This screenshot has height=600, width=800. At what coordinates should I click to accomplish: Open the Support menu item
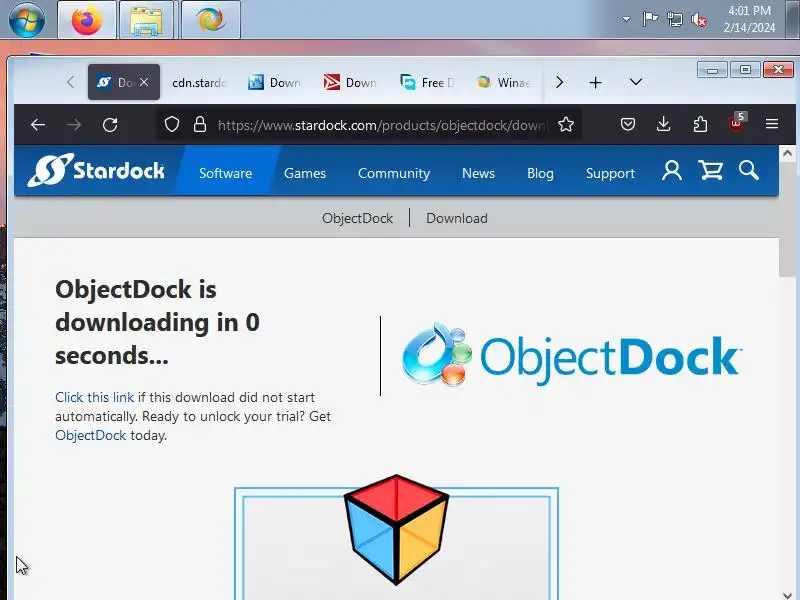pos(610,173)
